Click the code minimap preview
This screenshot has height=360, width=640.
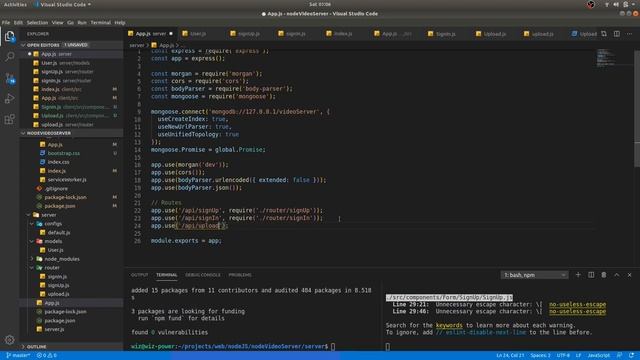[x=606, y=58]
